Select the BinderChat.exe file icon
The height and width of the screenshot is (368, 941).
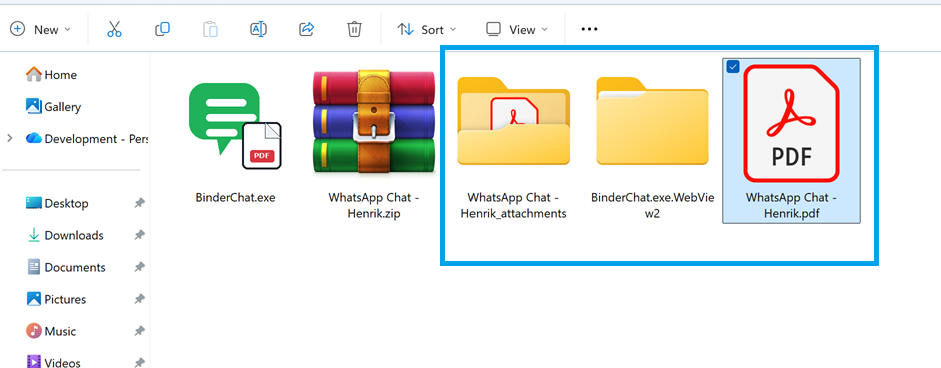235,126
